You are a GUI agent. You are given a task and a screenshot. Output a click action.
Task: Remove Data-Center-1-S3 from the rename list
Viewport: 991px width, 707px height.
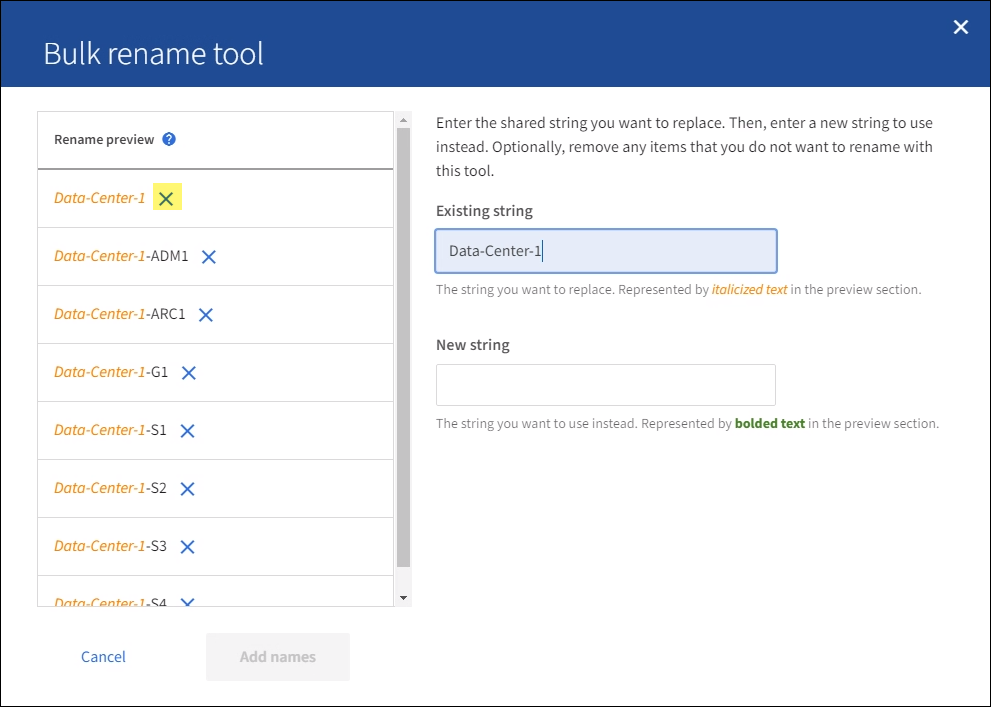click(187, 547)
